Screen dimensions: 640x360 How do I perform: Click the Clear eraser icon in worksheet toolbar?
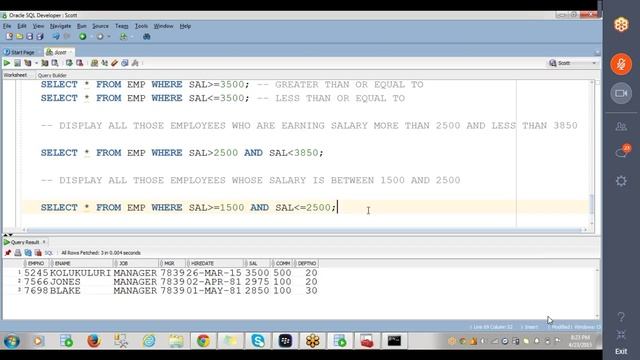(115, 63)
